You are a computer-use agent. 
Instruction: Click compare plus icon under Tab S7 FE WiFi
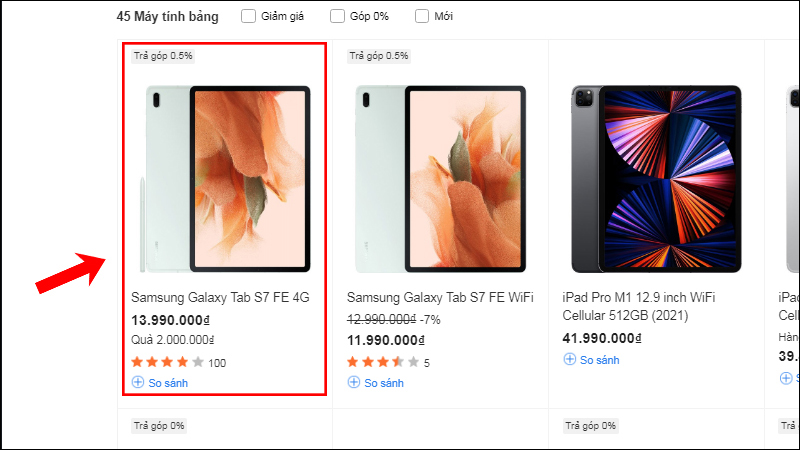click(x=354, y=383)
